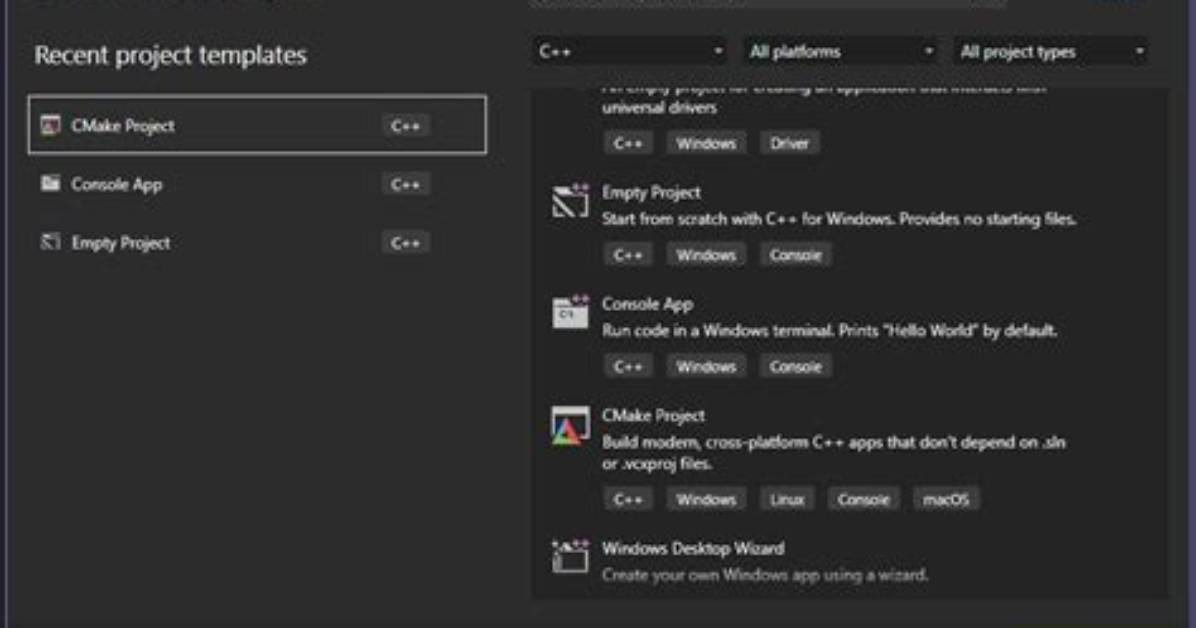Click the Console tag under Empty Project template
Screen dimensions: 1196x628
point(795,255)
